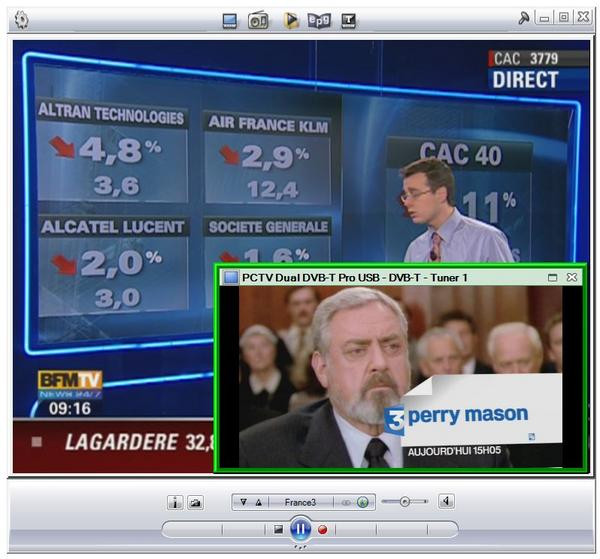Close the Tuner 1 picture-in-picture window

572,277
